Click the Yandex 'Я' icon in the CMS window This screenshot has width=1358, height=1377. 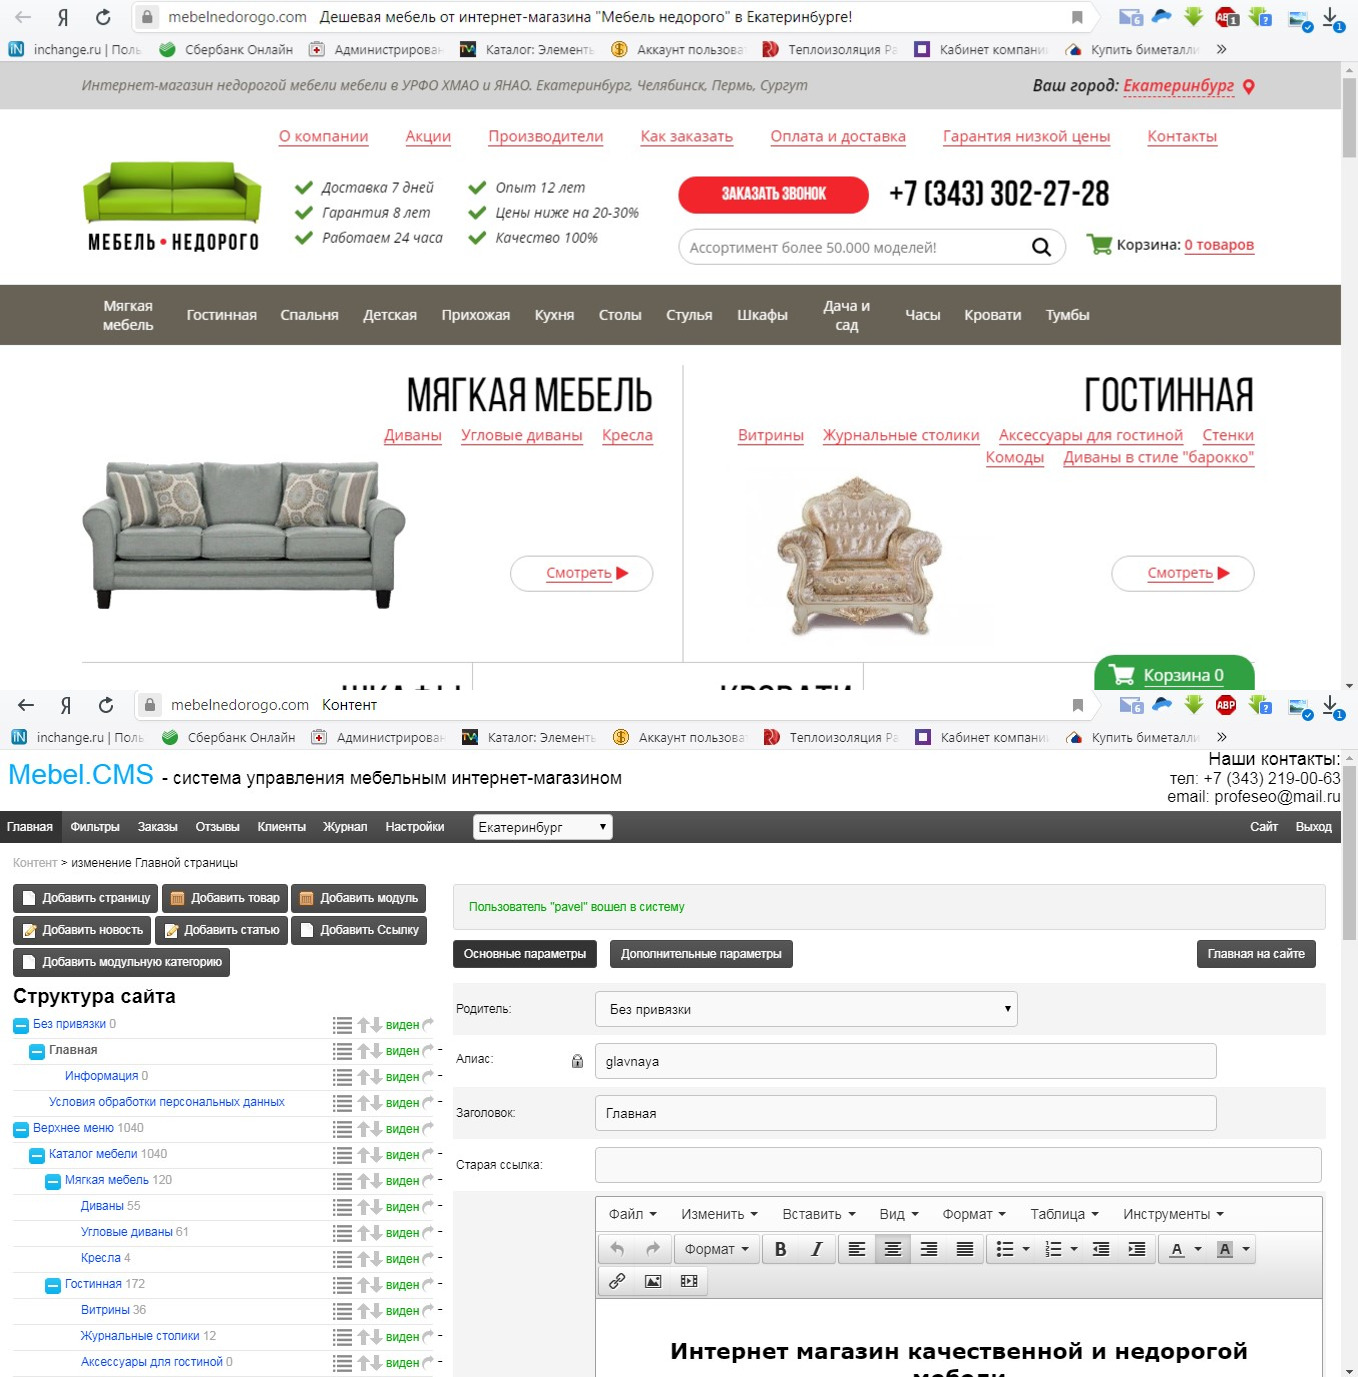(x=66, y=705)
